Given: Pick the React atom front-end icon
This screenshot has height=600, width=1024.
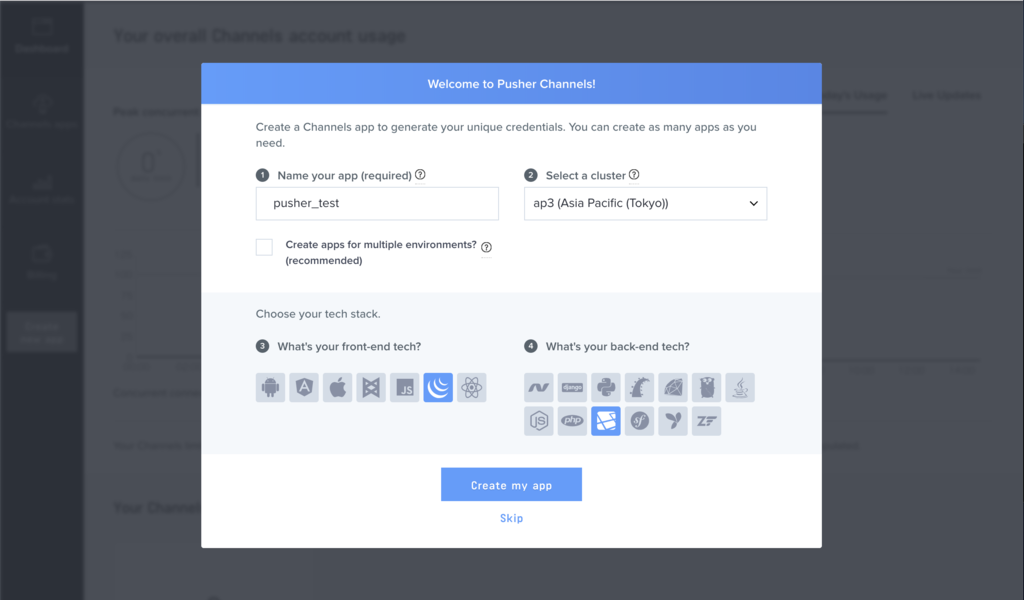Looking at the screenshot, I should coord(472,388).
